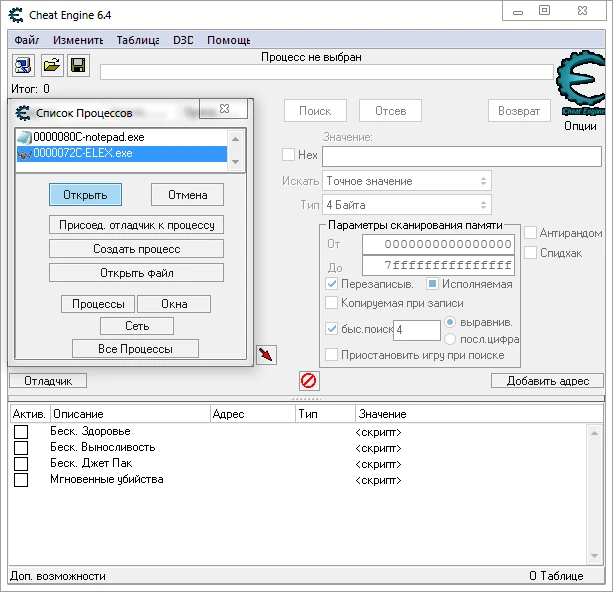
Task: Select 0000072C-ELEX.exe in process list
Action: pyautogui.click(x=122, y=154)
